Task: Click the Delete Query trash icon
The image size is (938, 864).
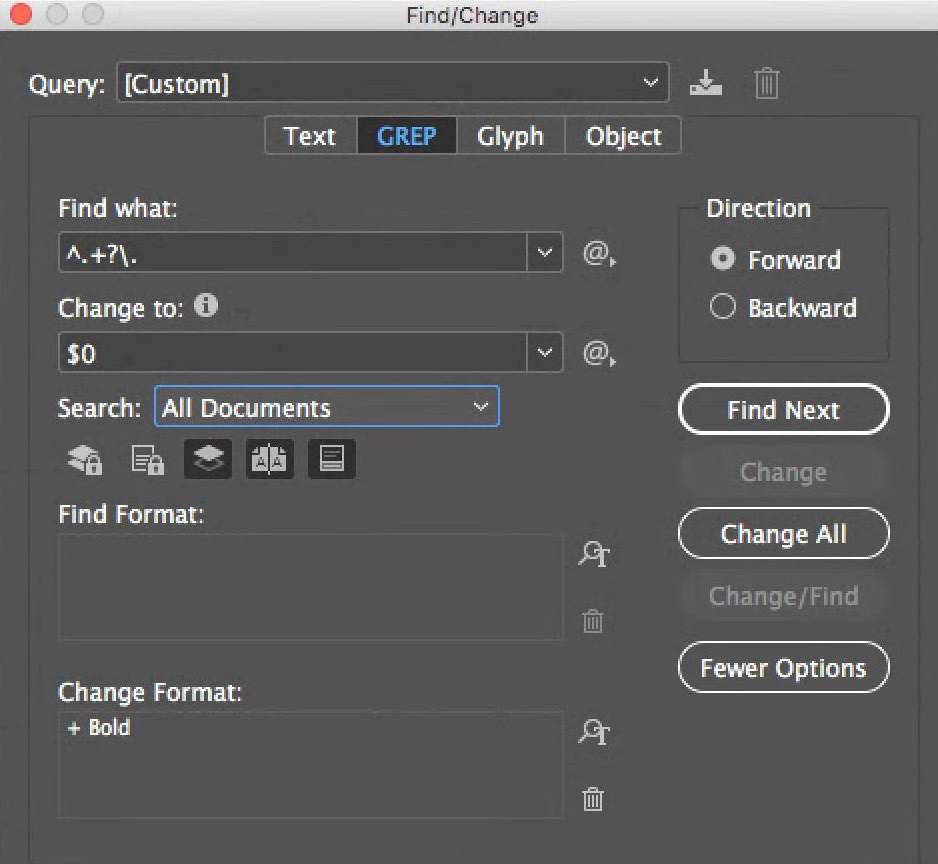Action: click(766, 84)
